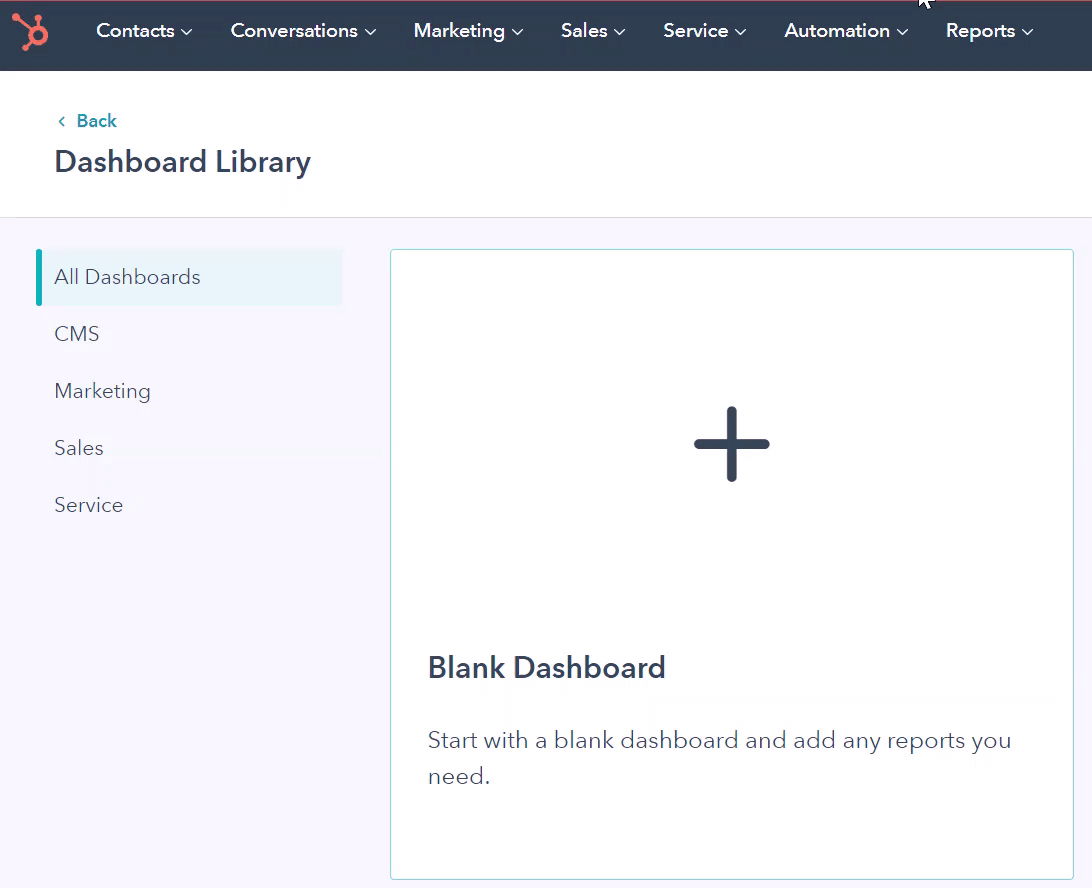The image size is (1092, 888).
Task: Open the Contacts menu
Action: coord(136,31)
